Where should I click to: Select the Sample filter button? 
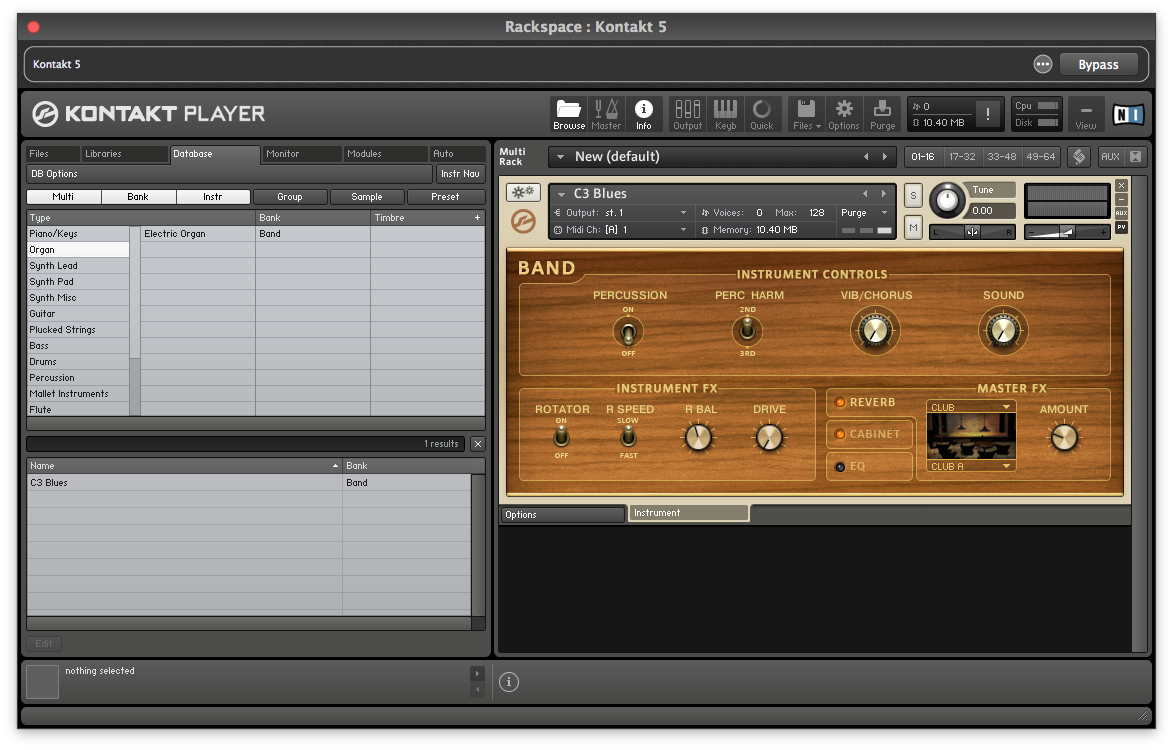(x=367, y=197)
